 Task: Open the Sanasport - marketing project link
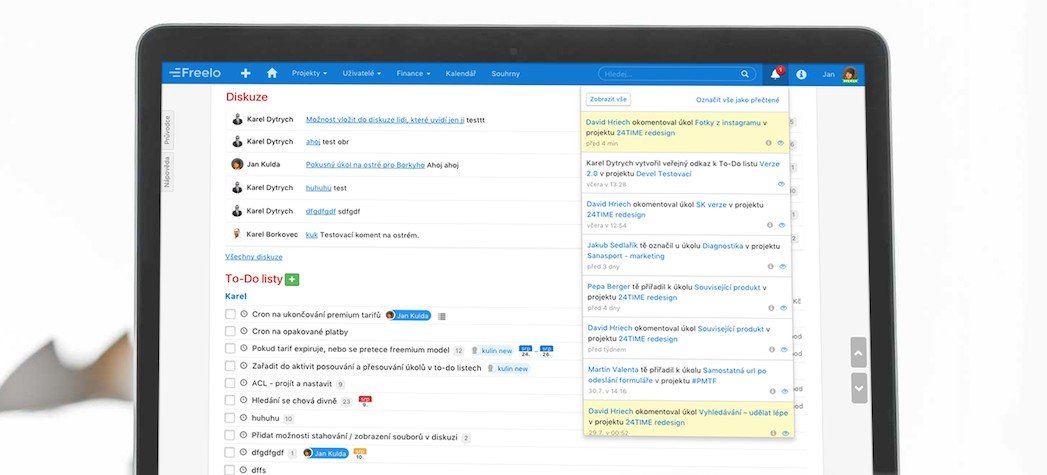[x=626, y=256]
